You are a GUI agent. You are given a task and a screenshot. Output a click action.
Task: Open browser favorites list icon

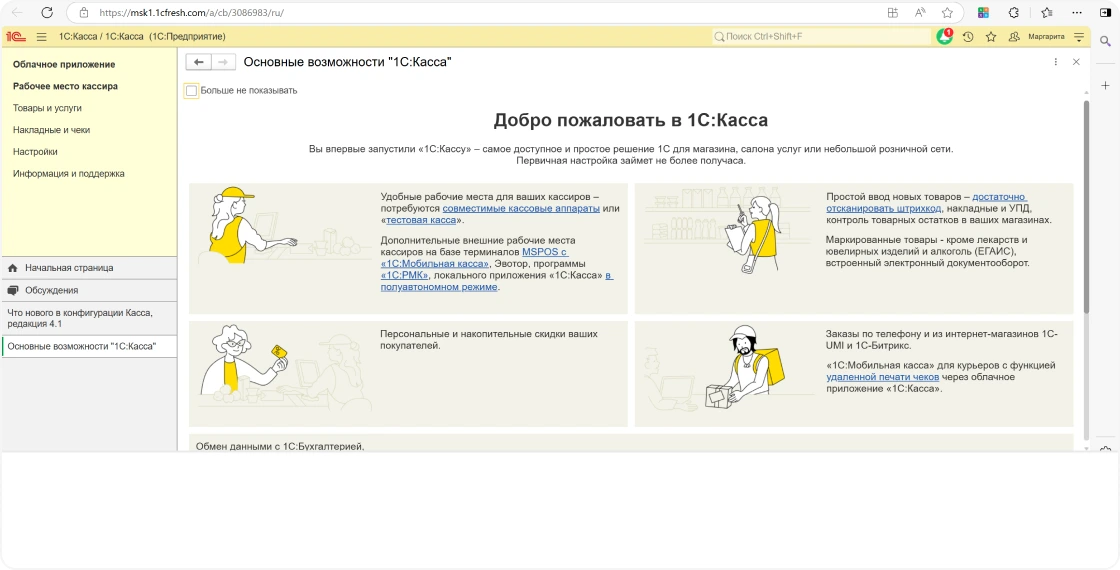tap(1046, 12)
